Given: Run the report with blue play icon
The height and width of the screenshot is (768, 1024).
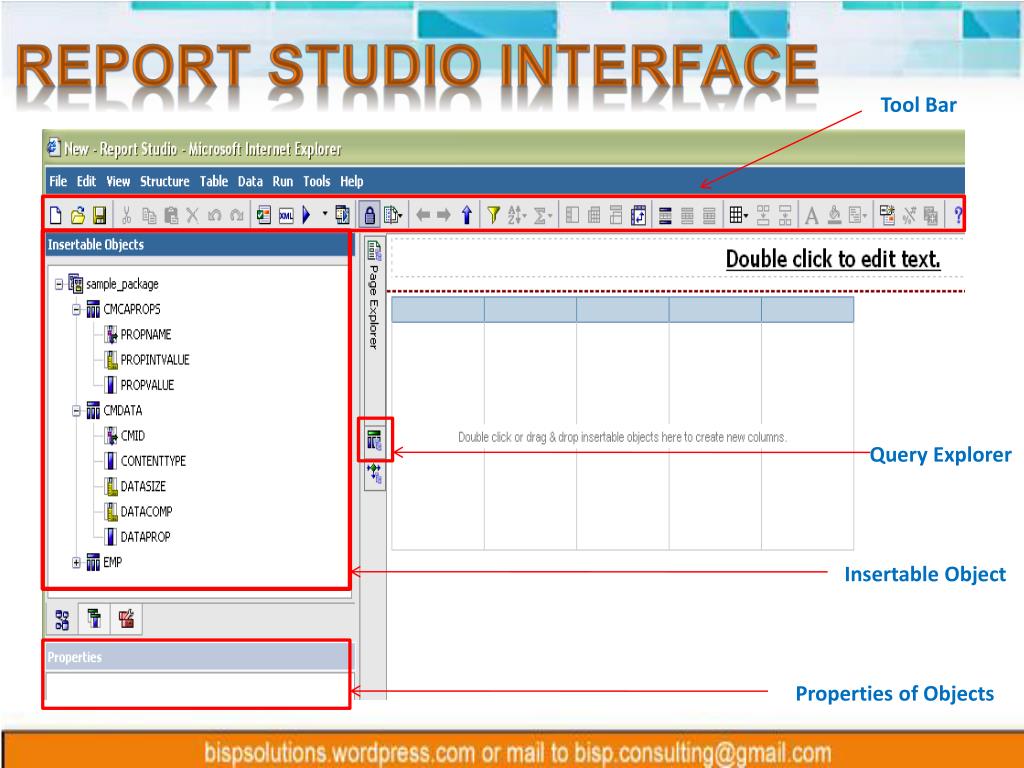Looking at the screenshot, I should [x=306, y=214].
